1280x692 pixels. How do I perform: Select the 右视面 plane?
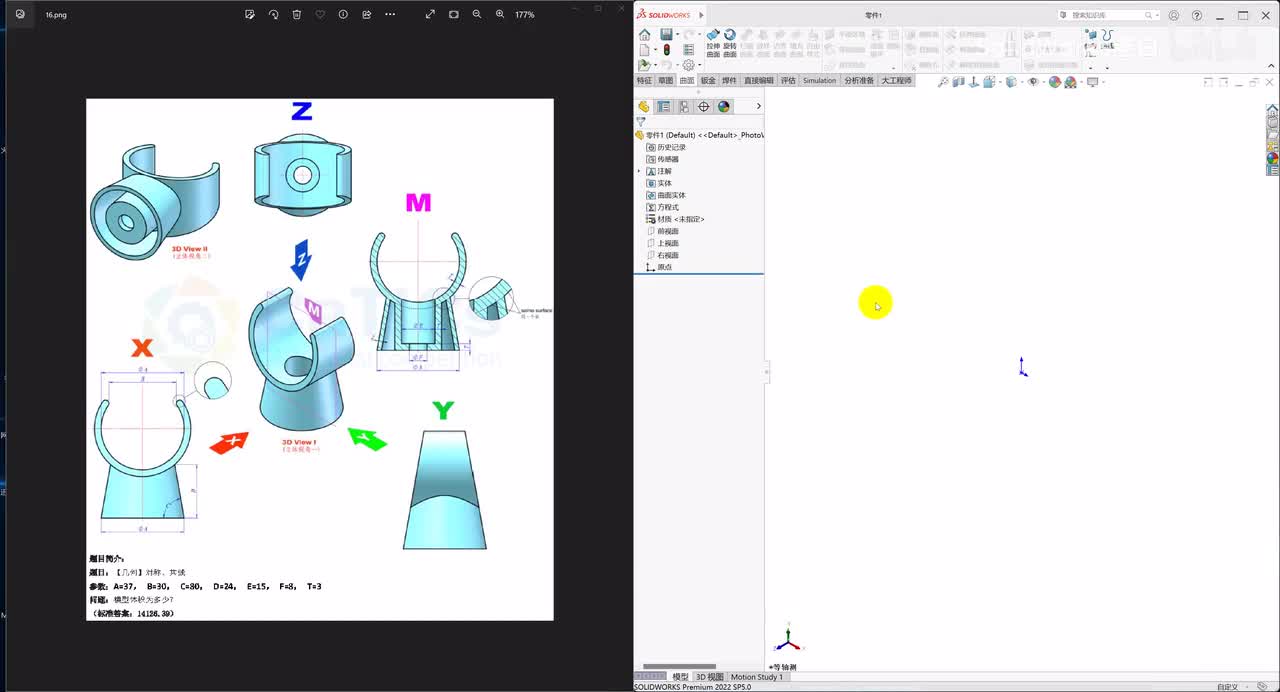[662, 255]
